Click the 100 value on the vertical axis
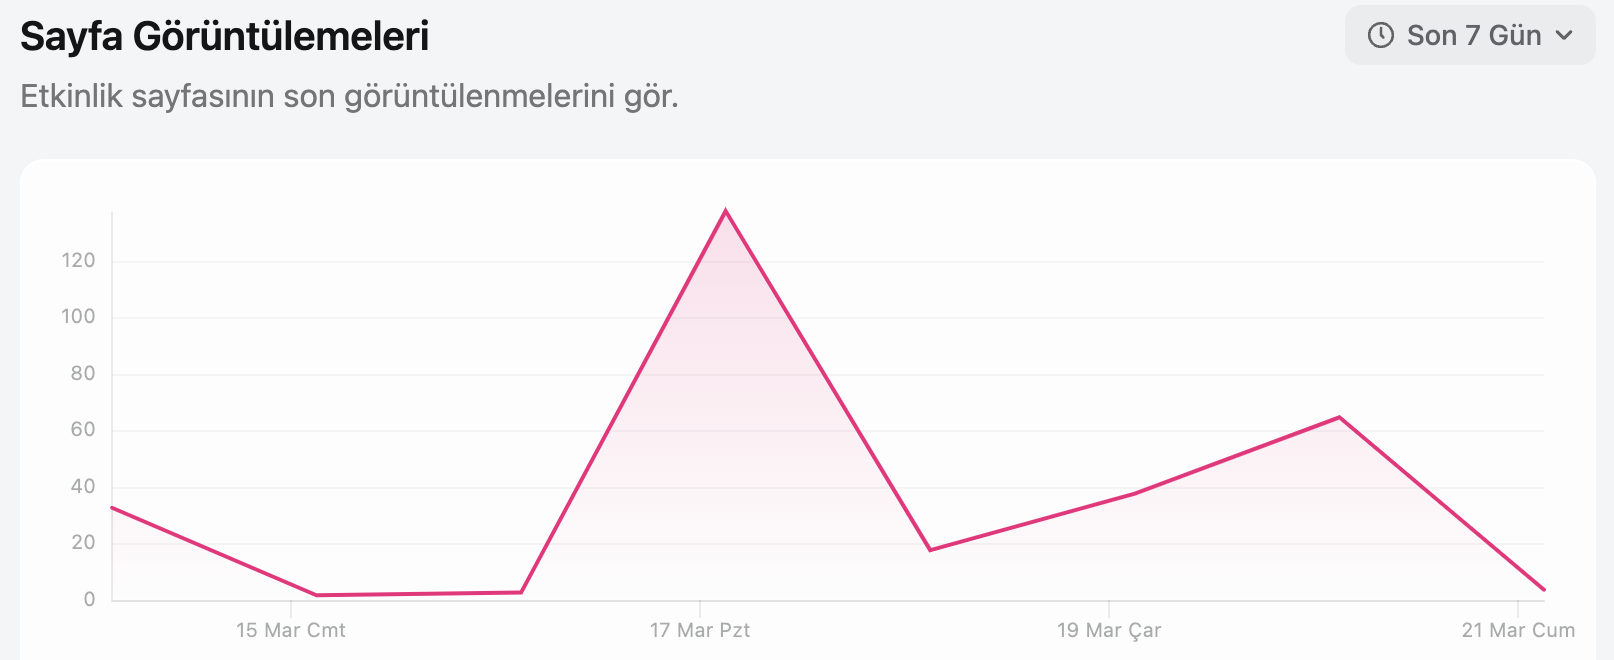 78,317
